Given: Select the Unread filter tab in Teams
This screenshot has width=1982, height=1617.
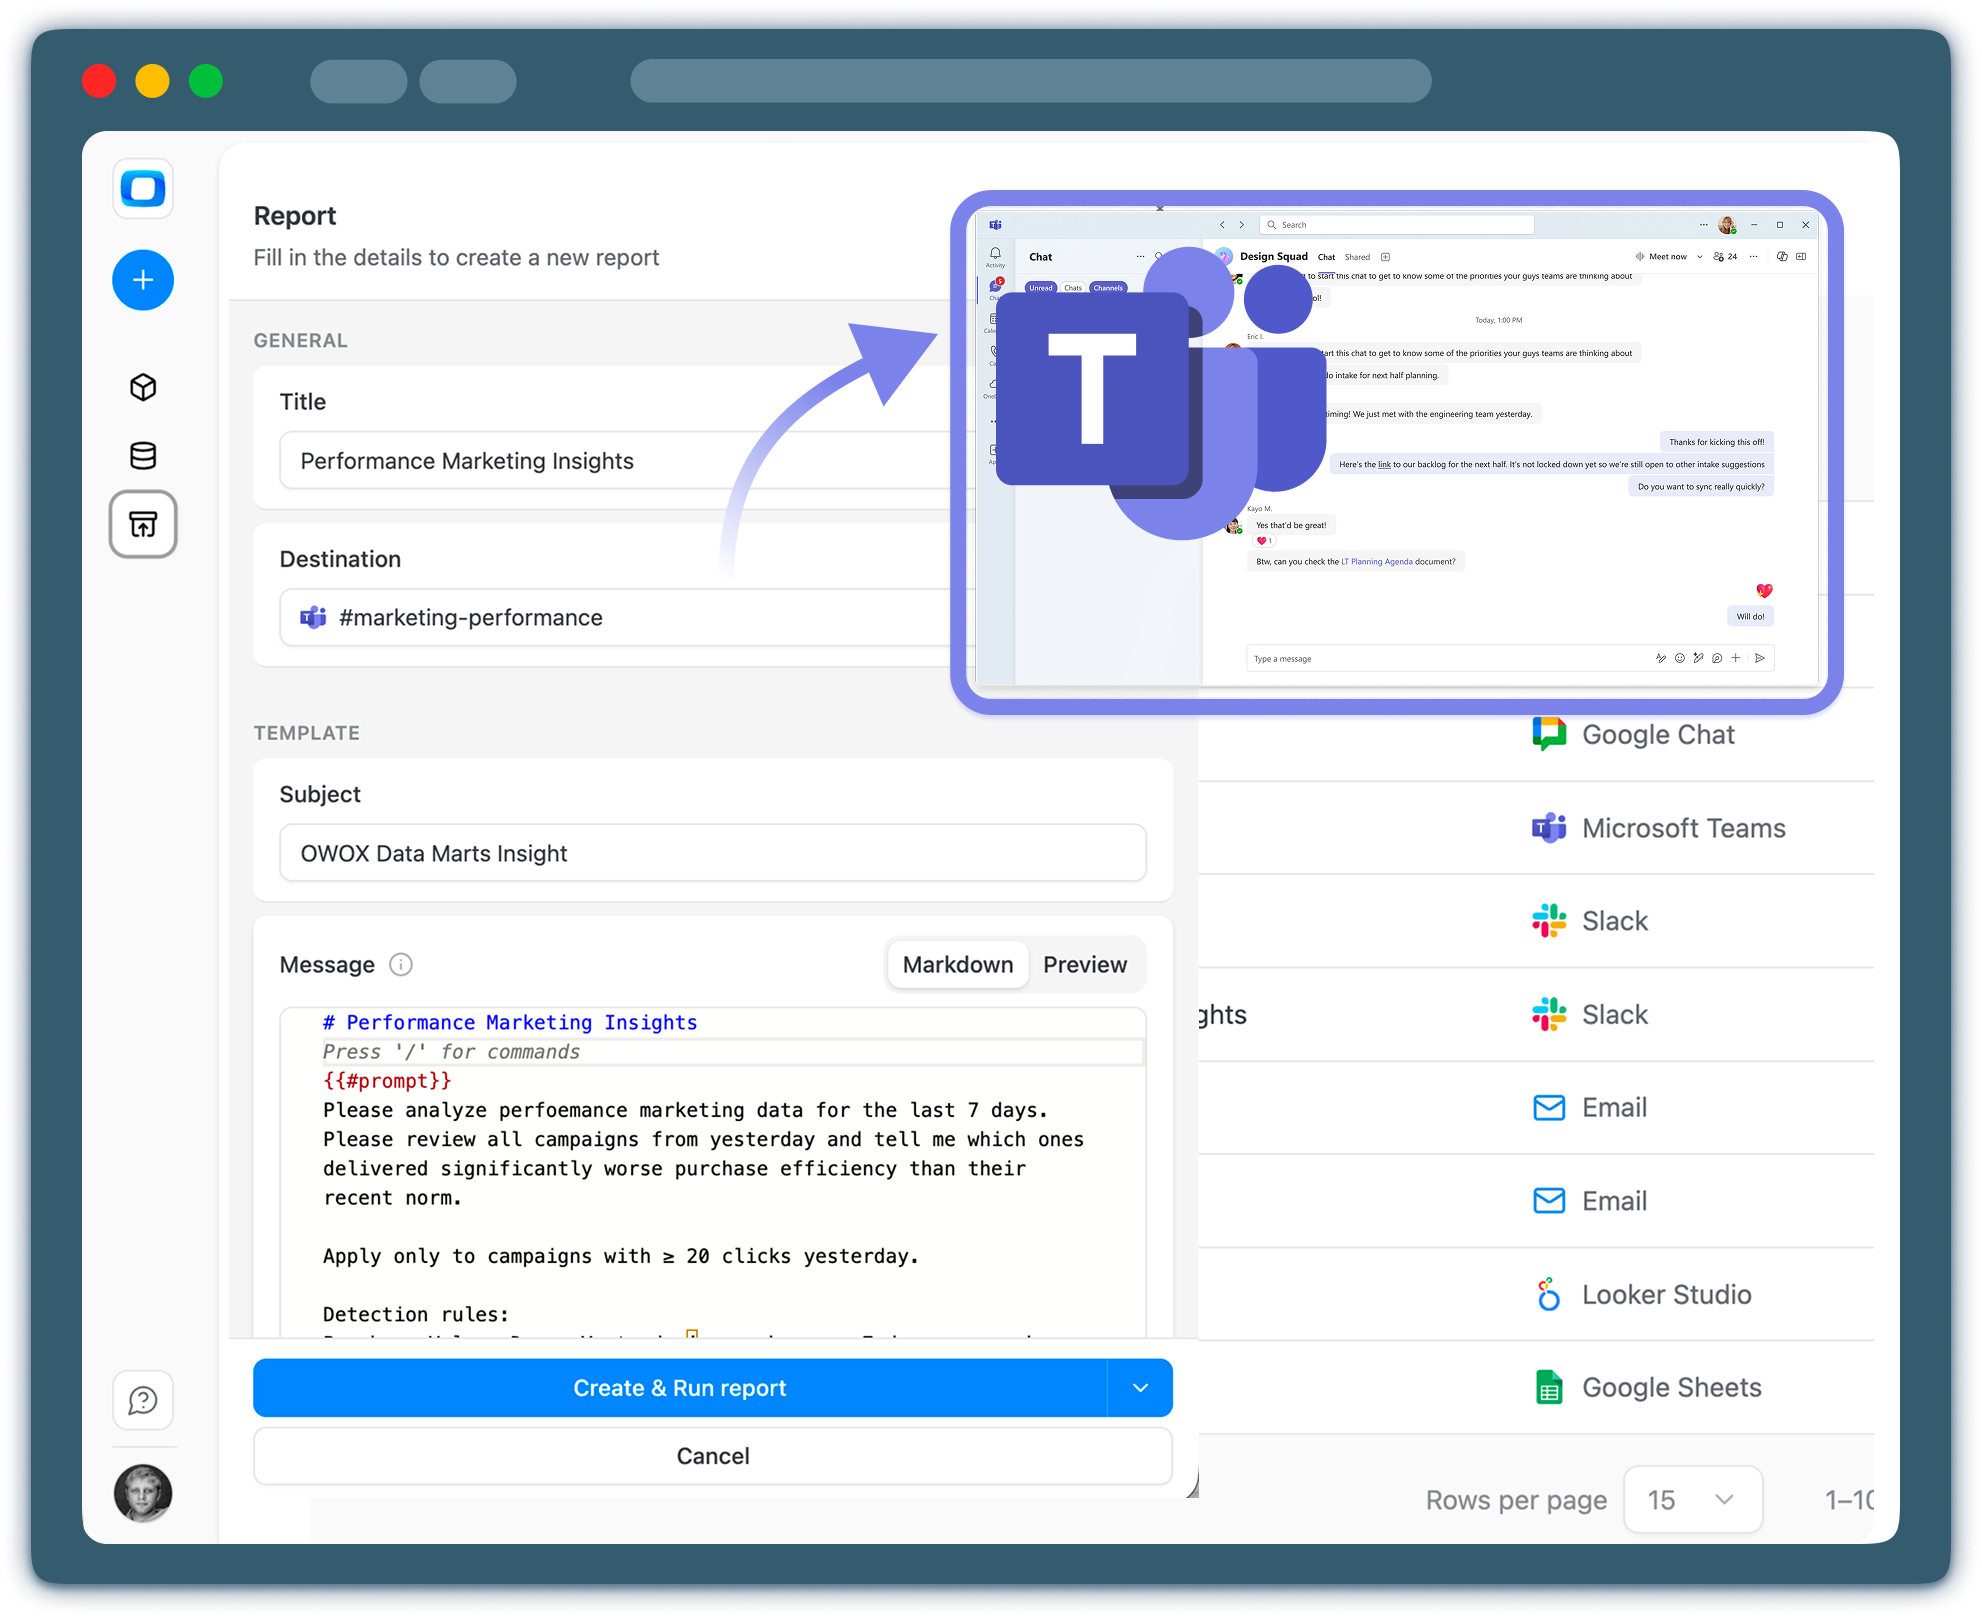Looking at the screenshot, I should [1040, 287].
